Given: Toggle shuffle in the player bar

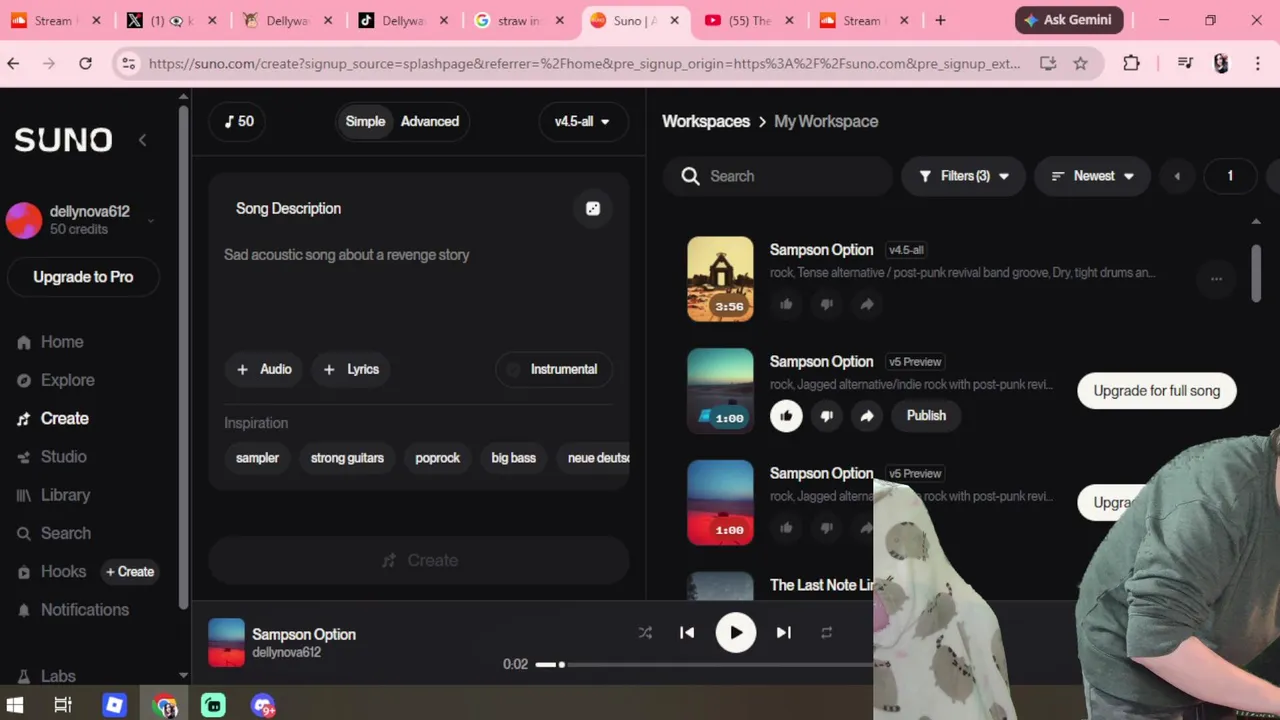Looking at the screenshot, I should 645,633.
